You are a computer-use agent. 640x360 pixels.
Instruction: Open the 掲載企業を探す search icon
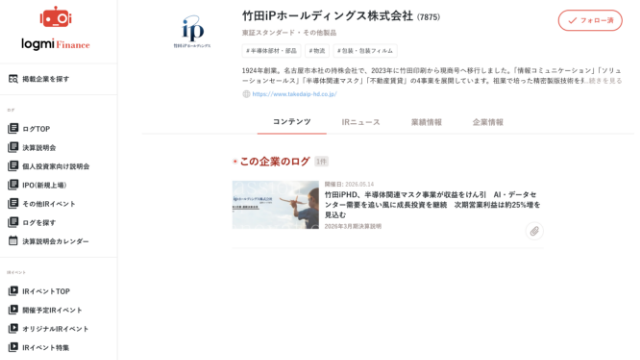click(x=13, y=79)
